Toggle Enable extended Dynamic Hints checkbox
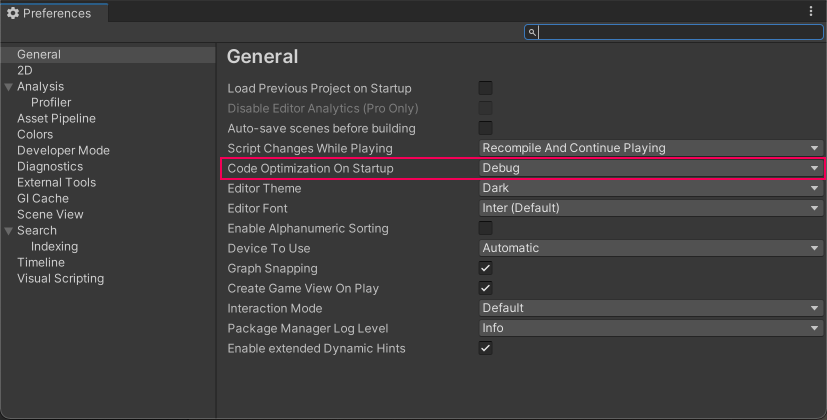This screenshot has height=420, width=827. [x=486, y=348]
